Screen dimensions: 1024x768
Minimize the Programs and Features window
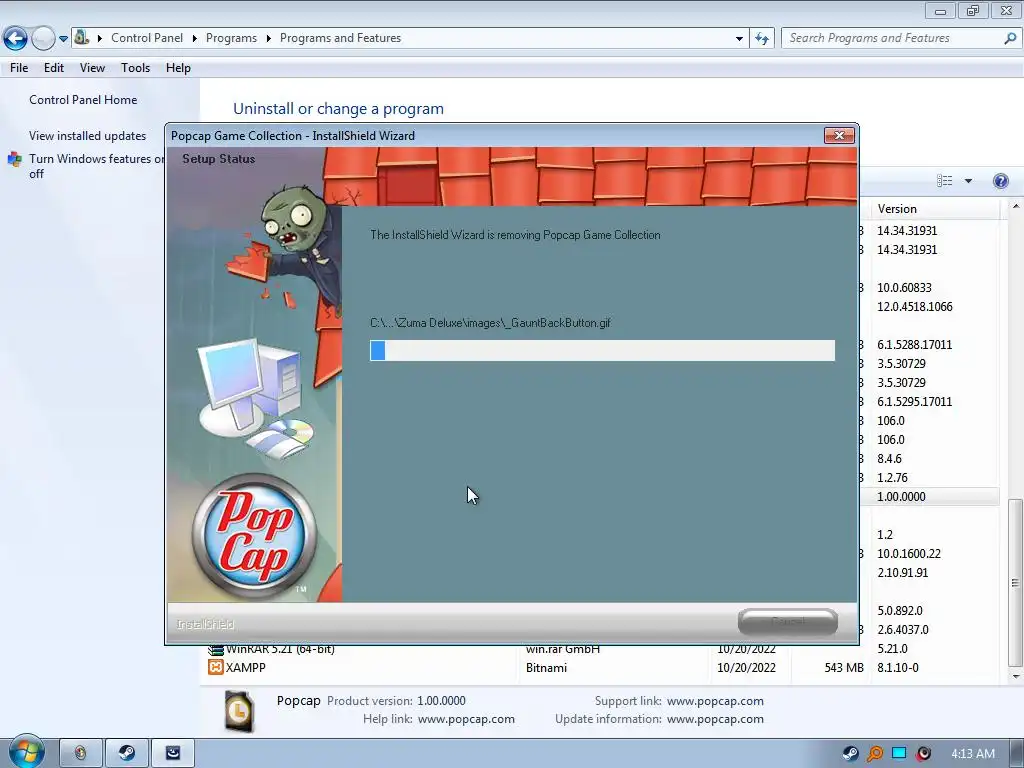940,11
